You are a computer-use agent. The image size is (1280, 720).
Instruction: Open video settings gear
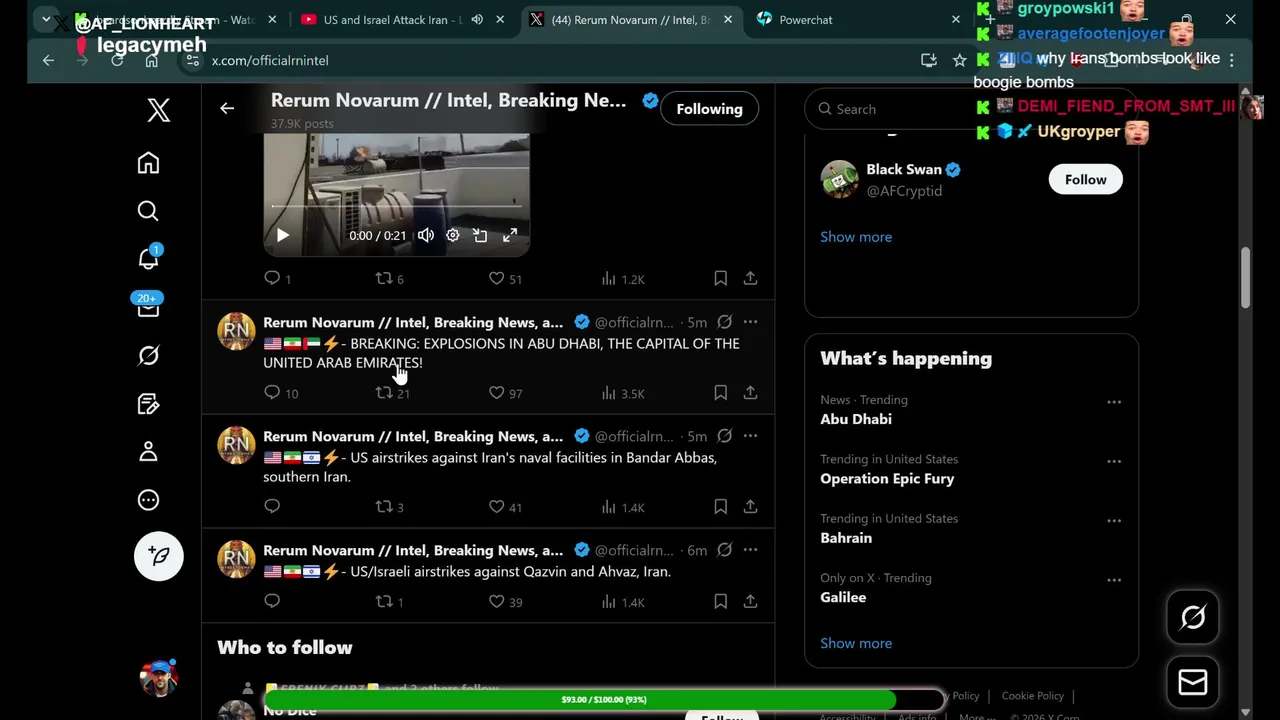click(453, 235)
